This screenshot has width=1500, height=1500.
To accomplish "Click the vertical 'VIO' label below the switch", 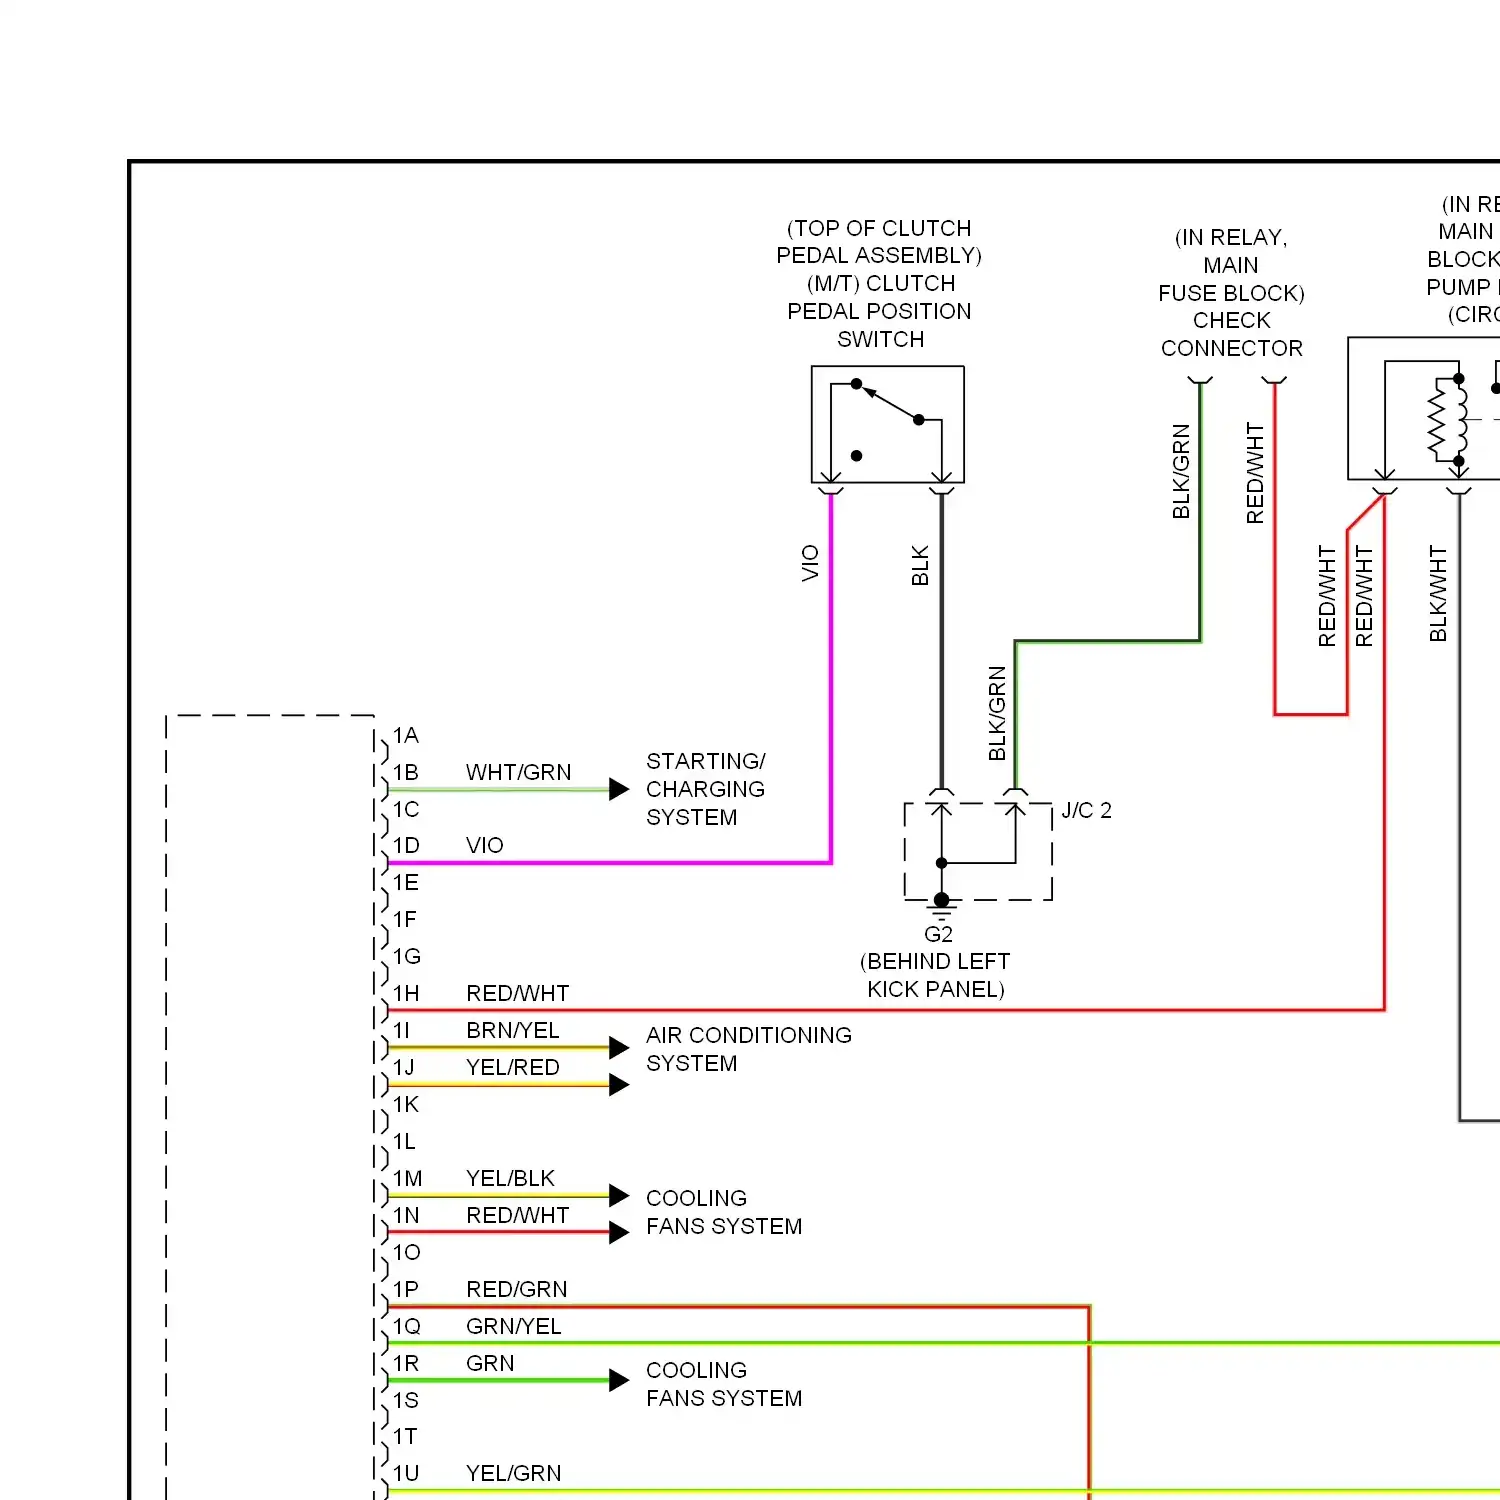I will click(x=810, y=563).
